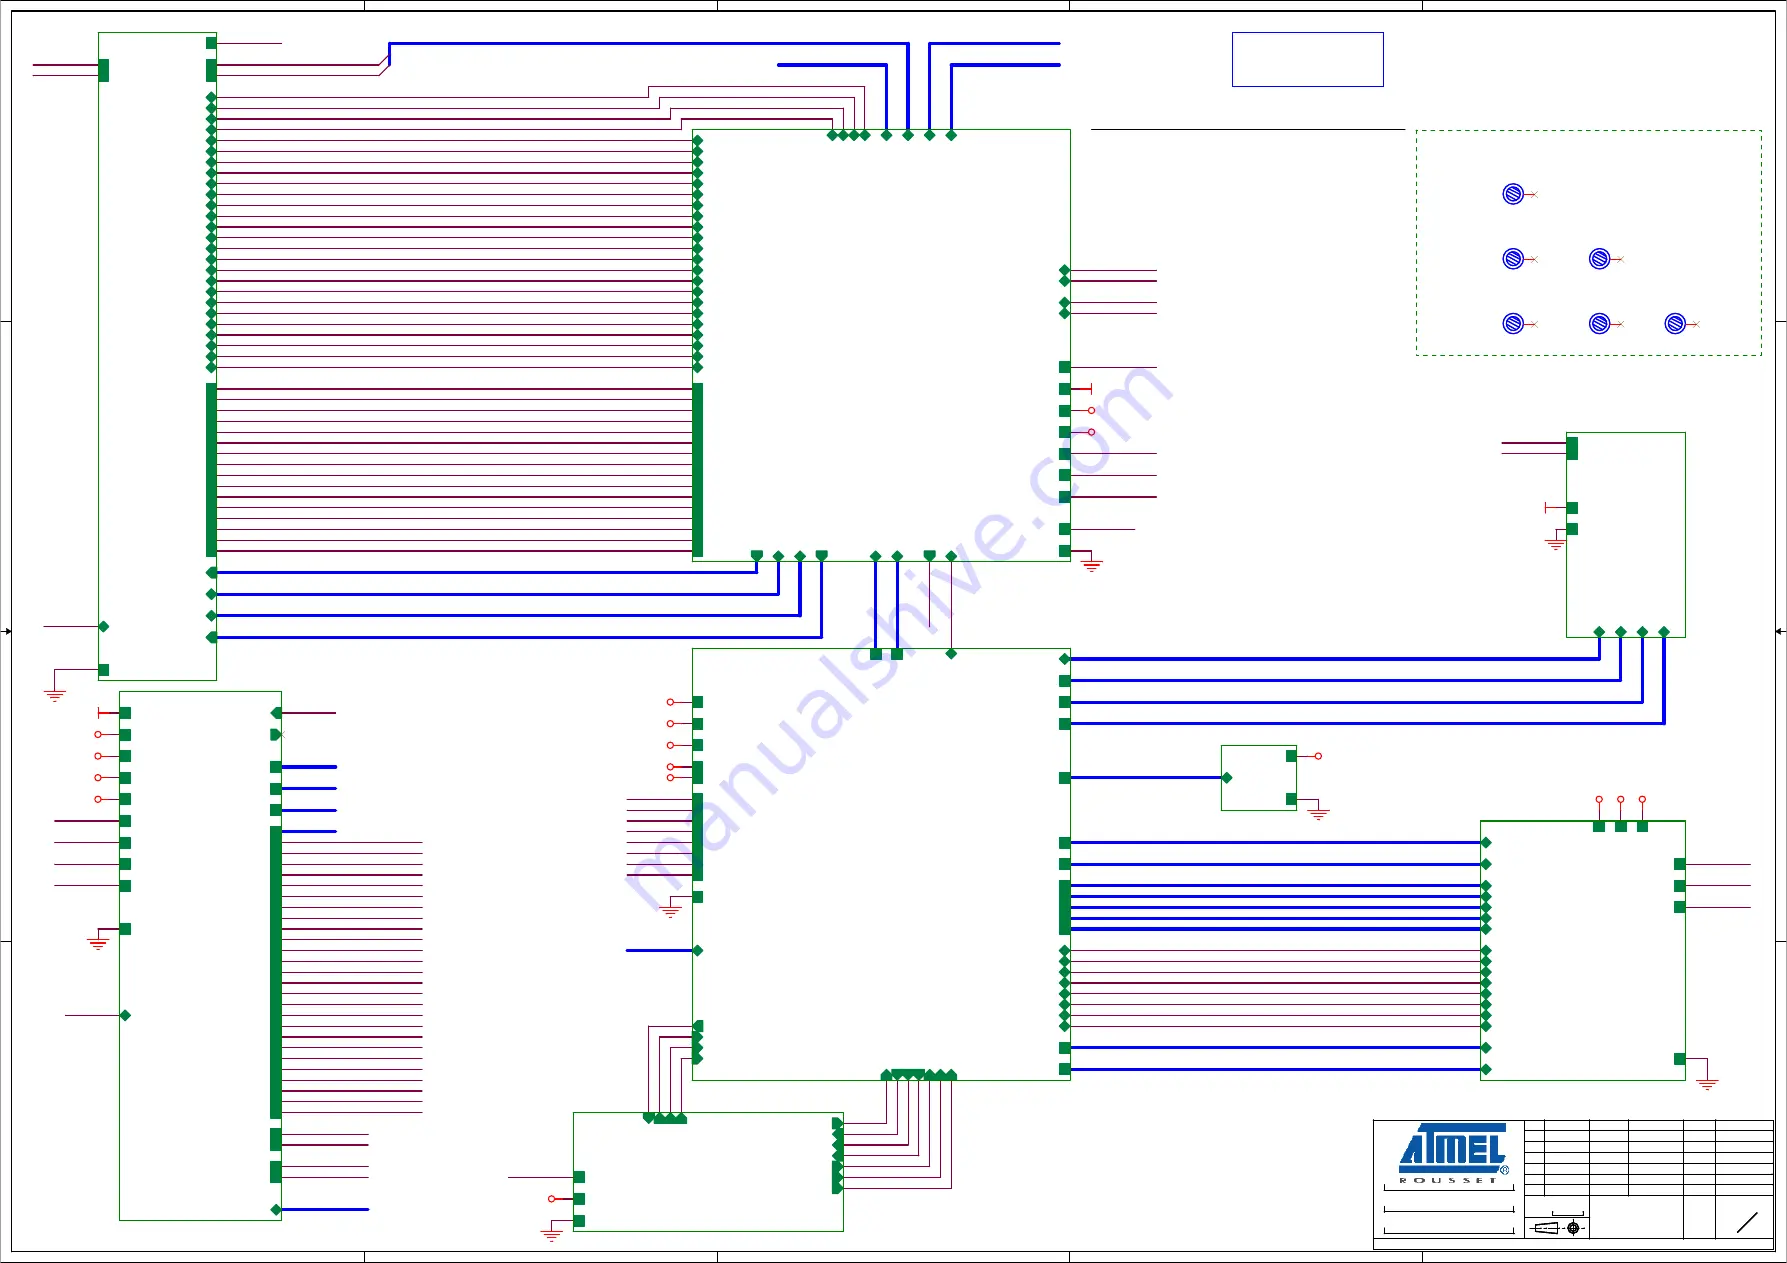Select the ground symbol left of the large lower-center block
The height and width of the screenshot is (1263, 1787).
pyautogui.click(x=670, y=911)
